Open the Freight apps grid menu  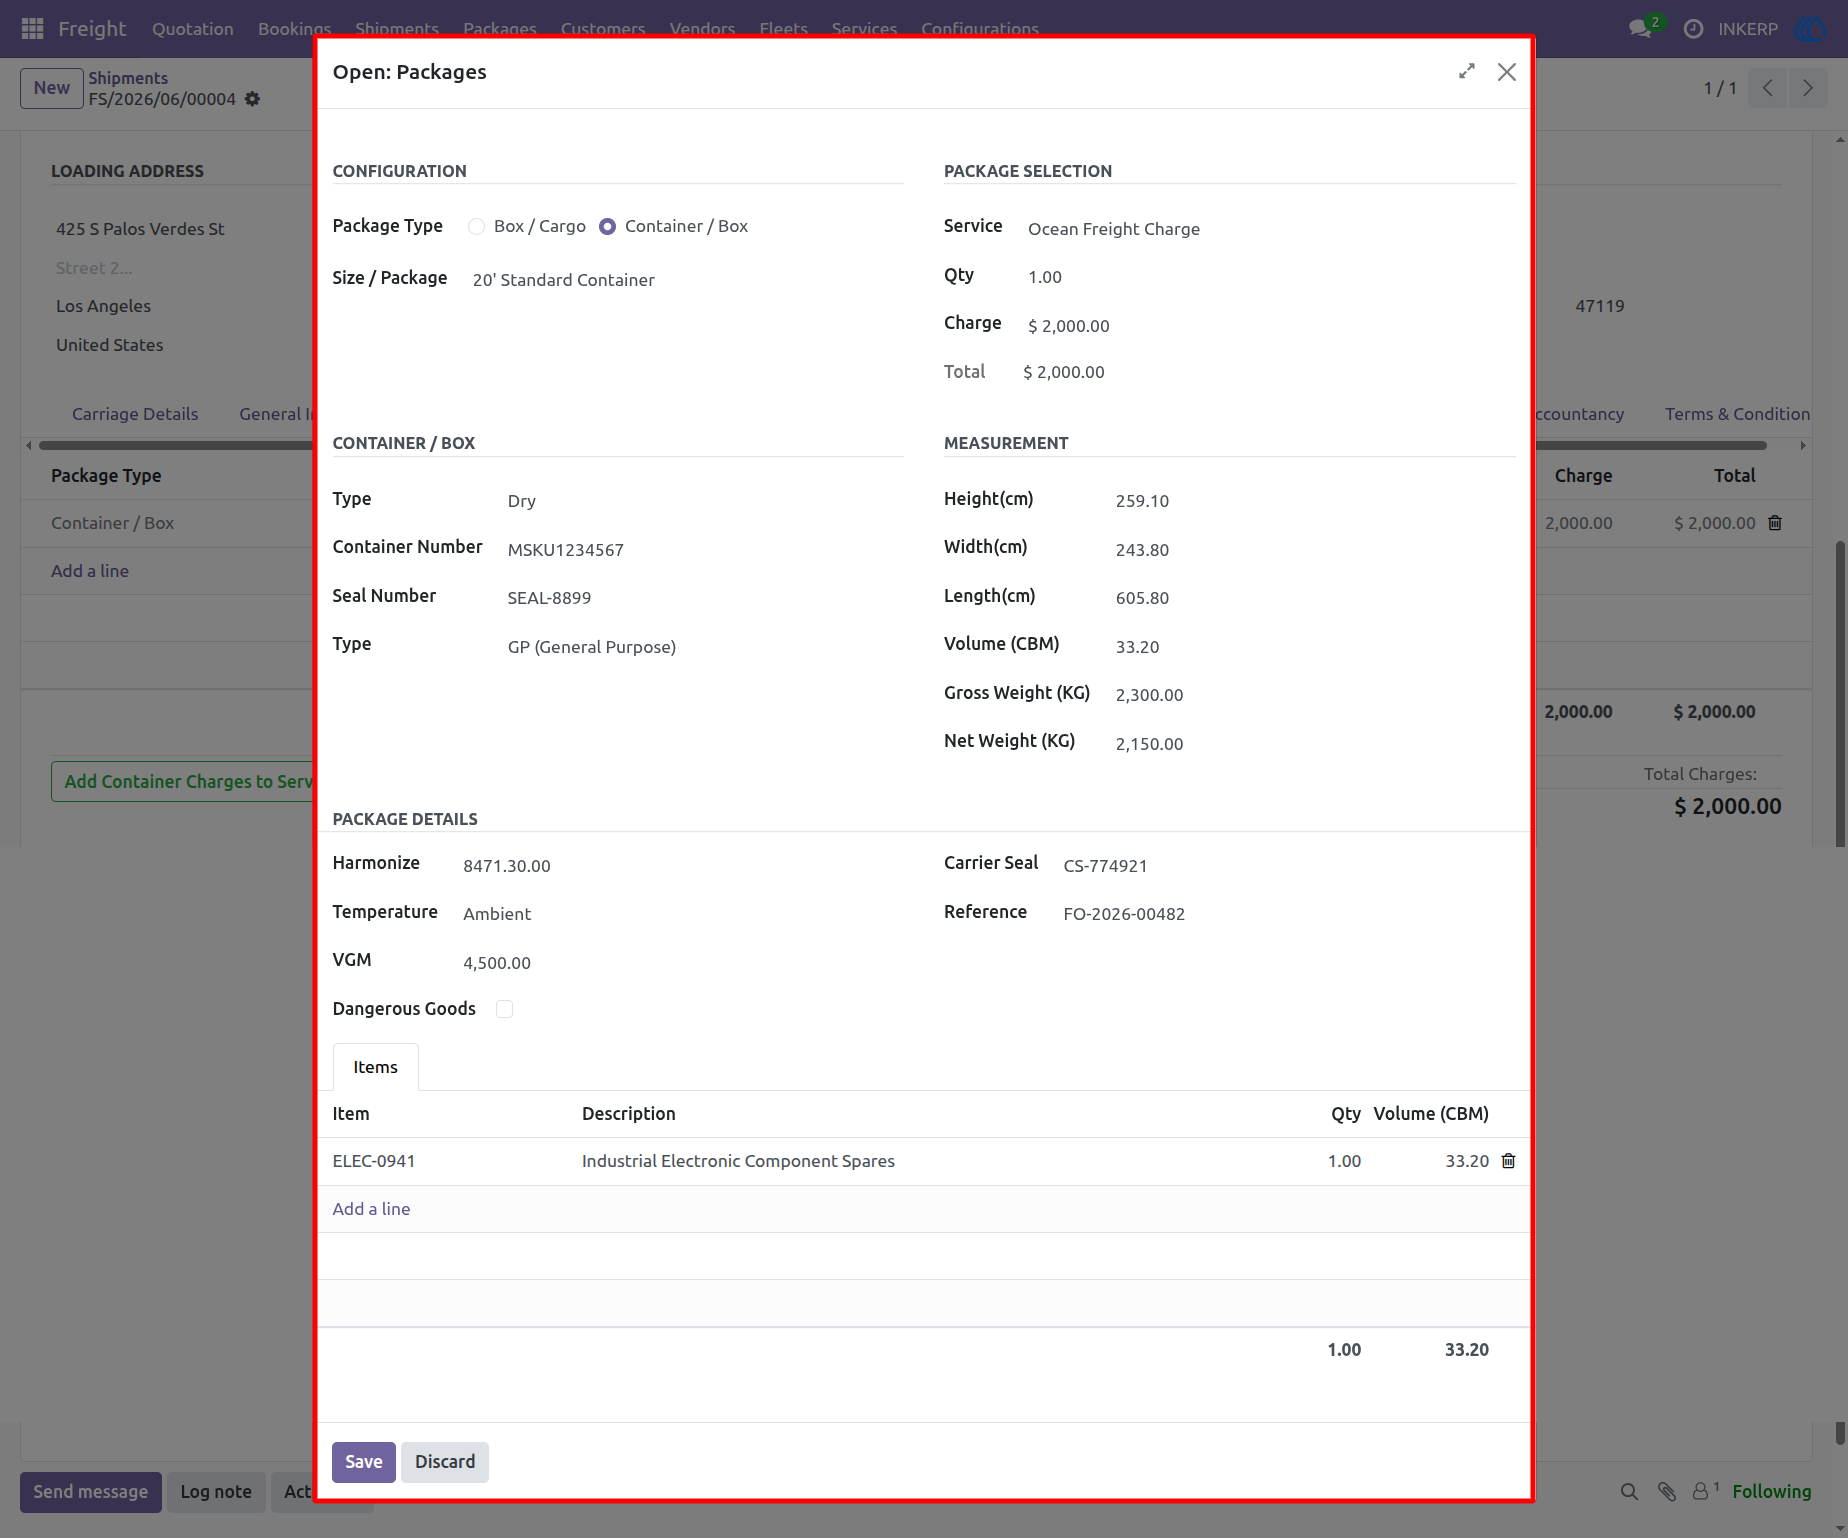tap(32, 29)
